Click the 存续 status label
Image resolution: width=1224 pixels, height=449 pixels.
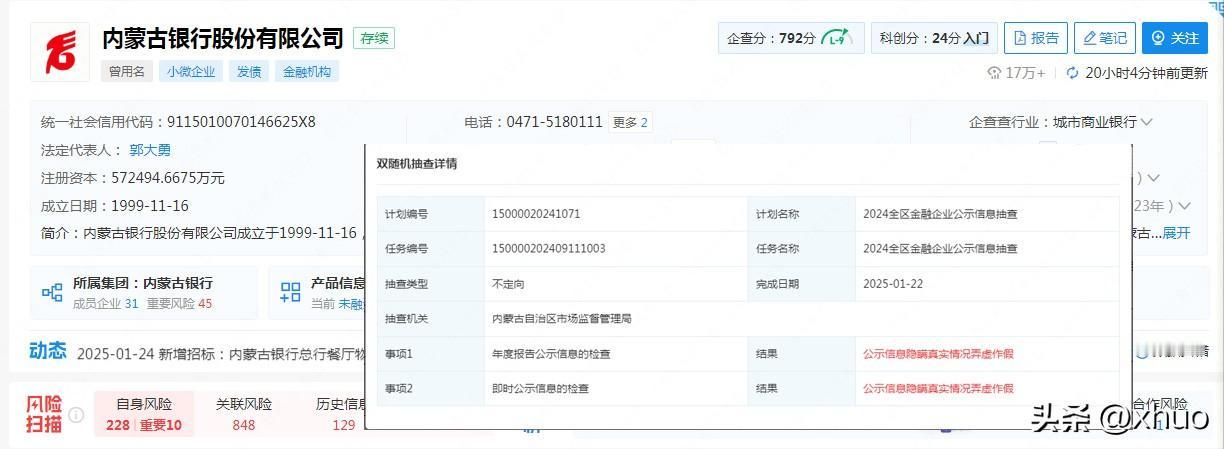tap(375, 38)
